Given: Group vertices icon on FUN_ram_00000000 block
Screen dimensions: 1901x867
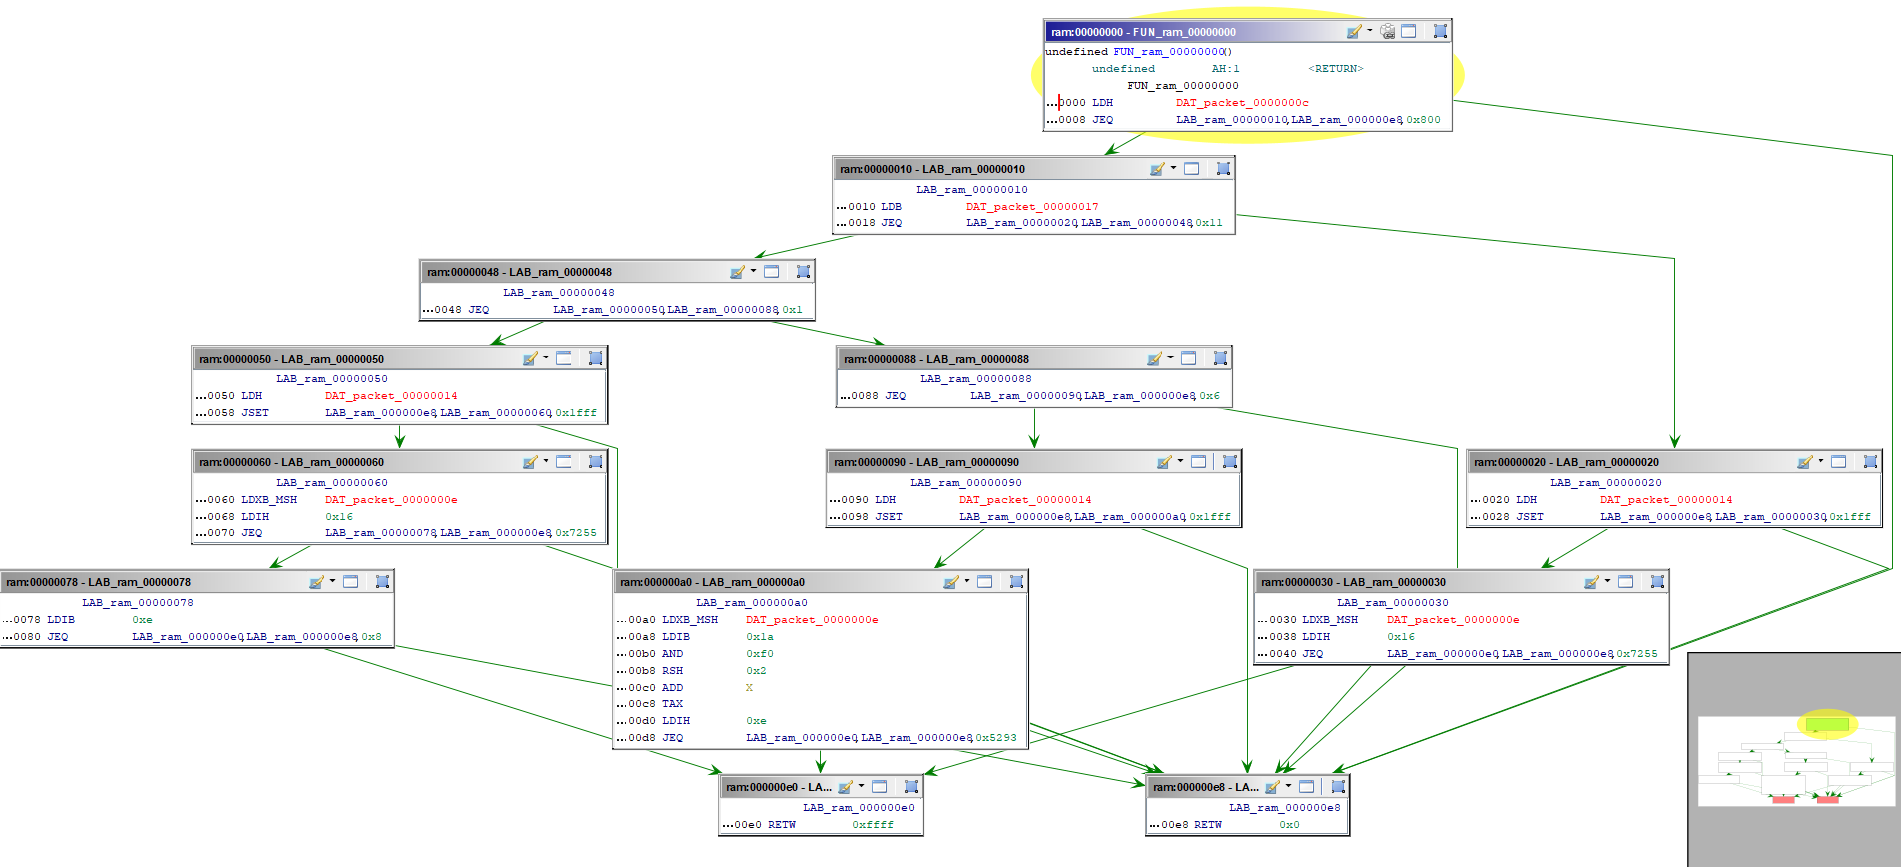Looking at the screenshot, I should [1440, 31].
